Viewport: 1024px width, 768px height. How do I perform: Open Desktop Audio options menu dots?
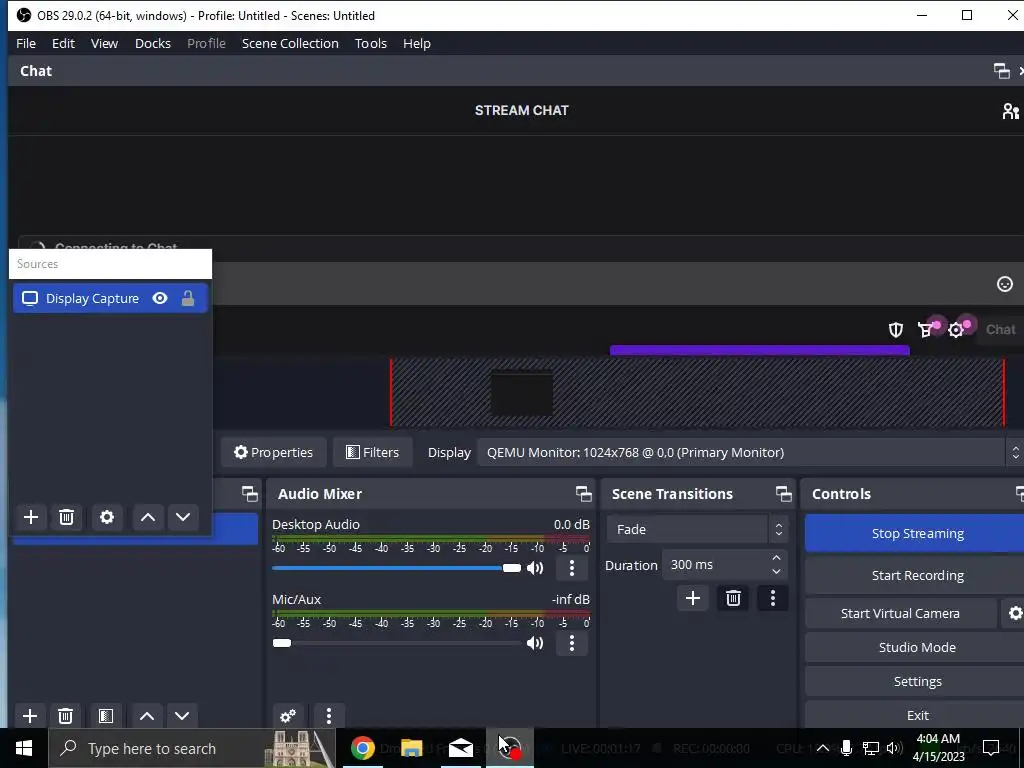point(571,568)
